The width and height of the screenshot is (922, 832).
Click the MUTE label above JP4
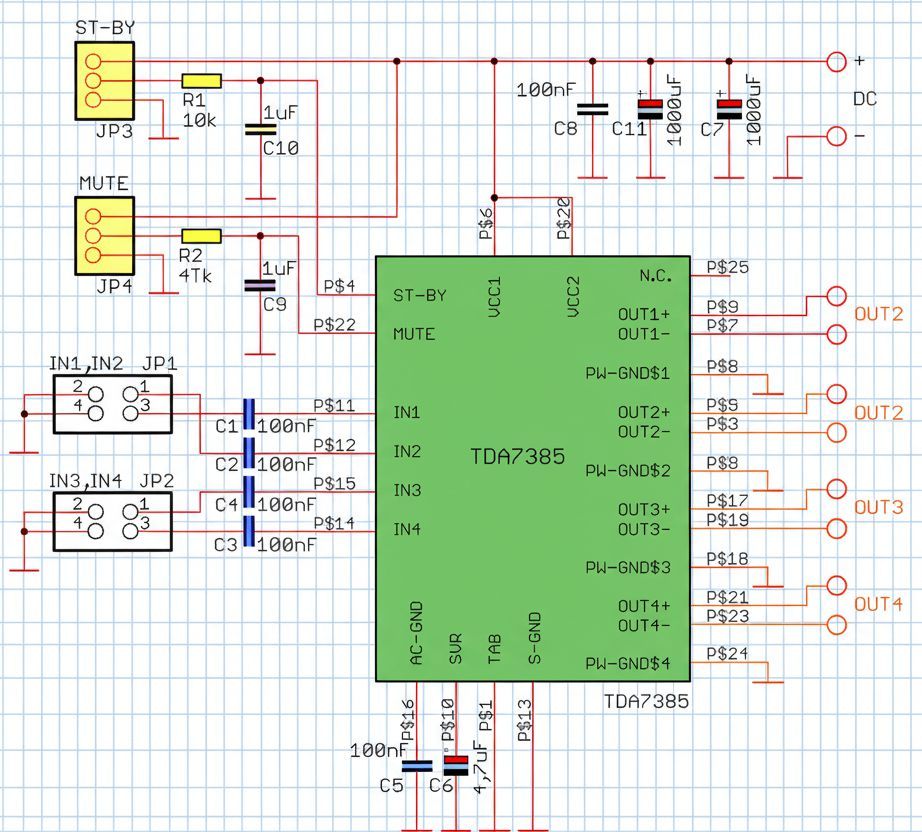(x=103, y=183)
